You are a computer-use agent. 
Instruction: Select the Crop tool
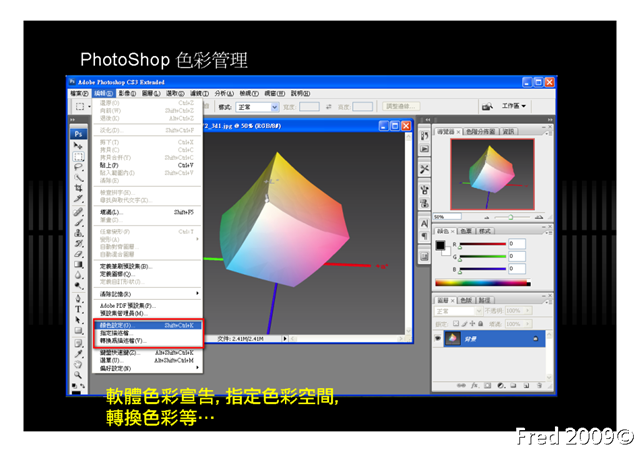tap(78, 188)
